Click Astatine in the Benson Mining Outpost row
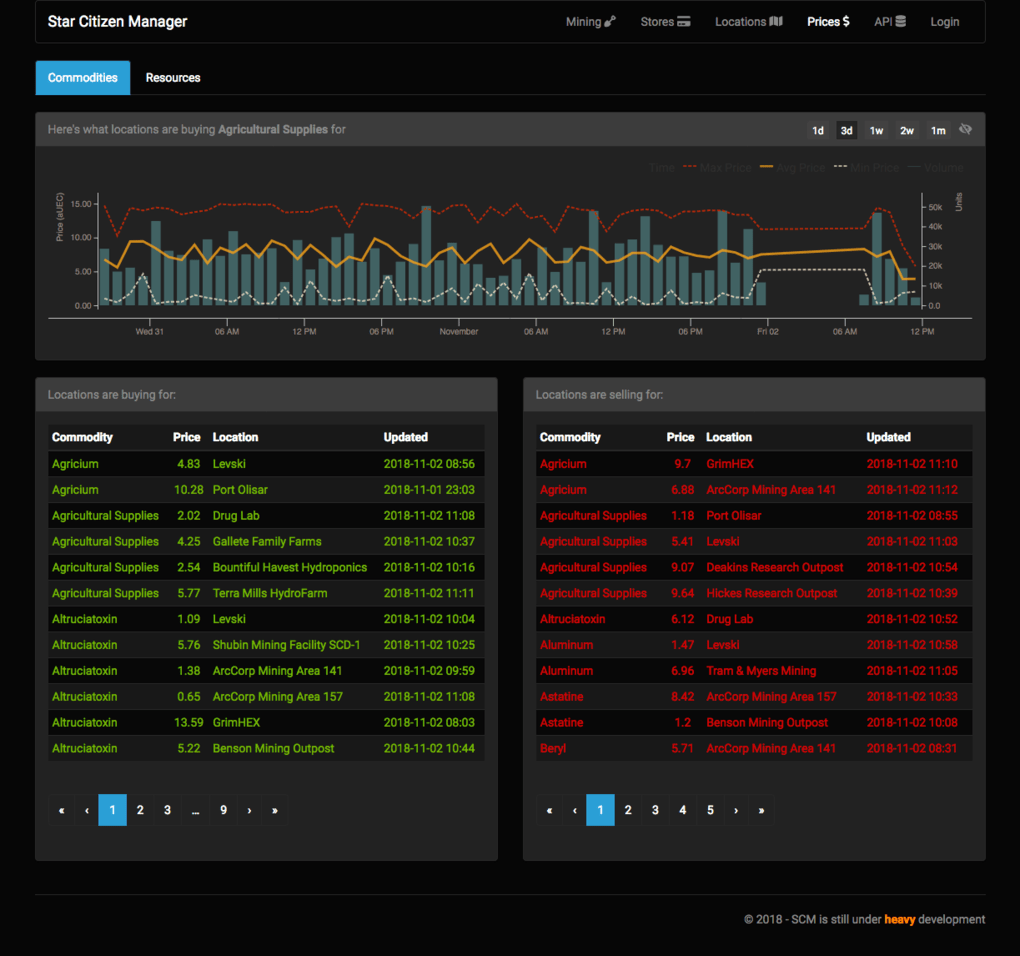 point(561,723)
